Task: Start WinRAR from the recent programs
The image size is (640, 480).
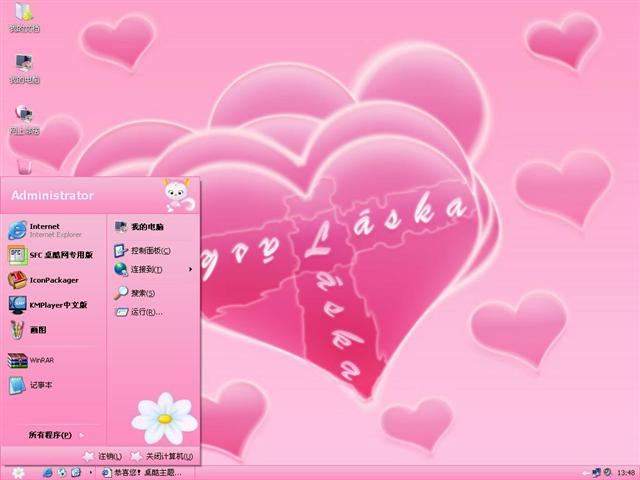Action: (40, 359)
